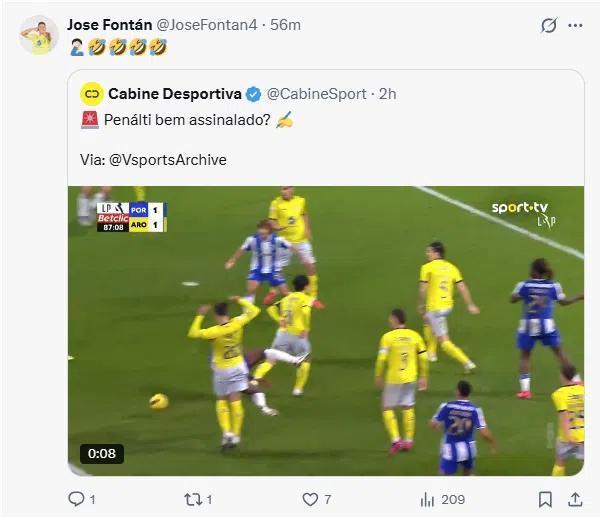Click the reply comment icon

pyautogui.click(x=76, y=498)
